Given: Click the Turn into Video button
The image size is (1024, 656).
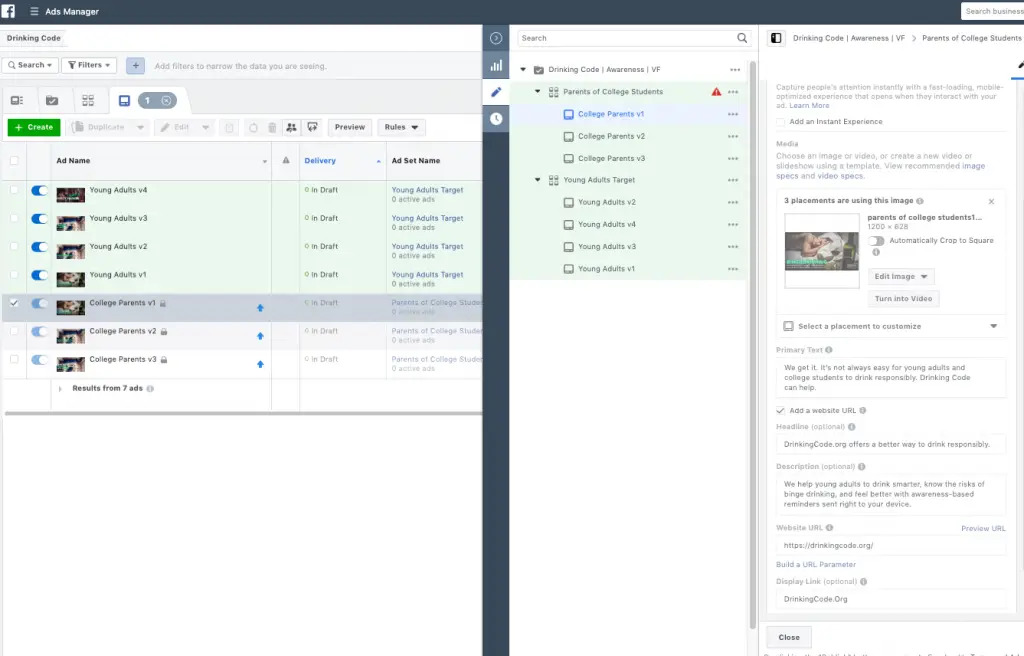Looking at the screenshot, I should (x=903, y=299).
